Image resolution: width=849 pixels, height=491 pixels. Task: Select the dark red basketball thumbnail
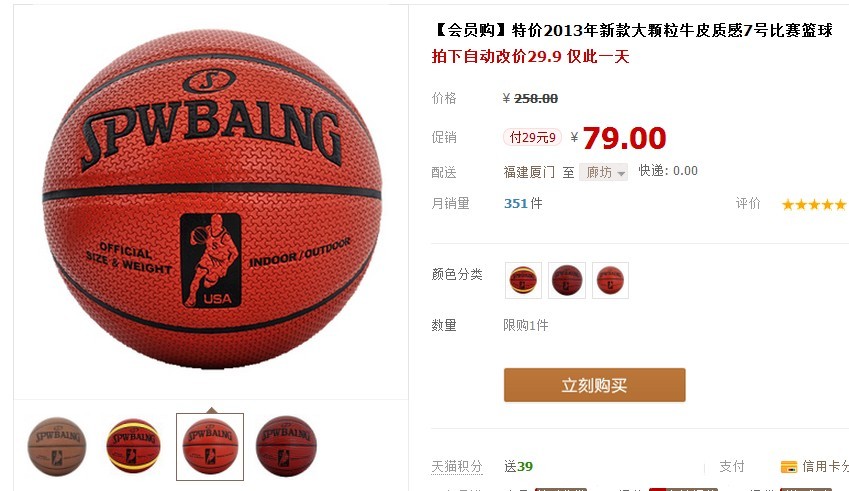pyautogui.click(x=286, y=447)
